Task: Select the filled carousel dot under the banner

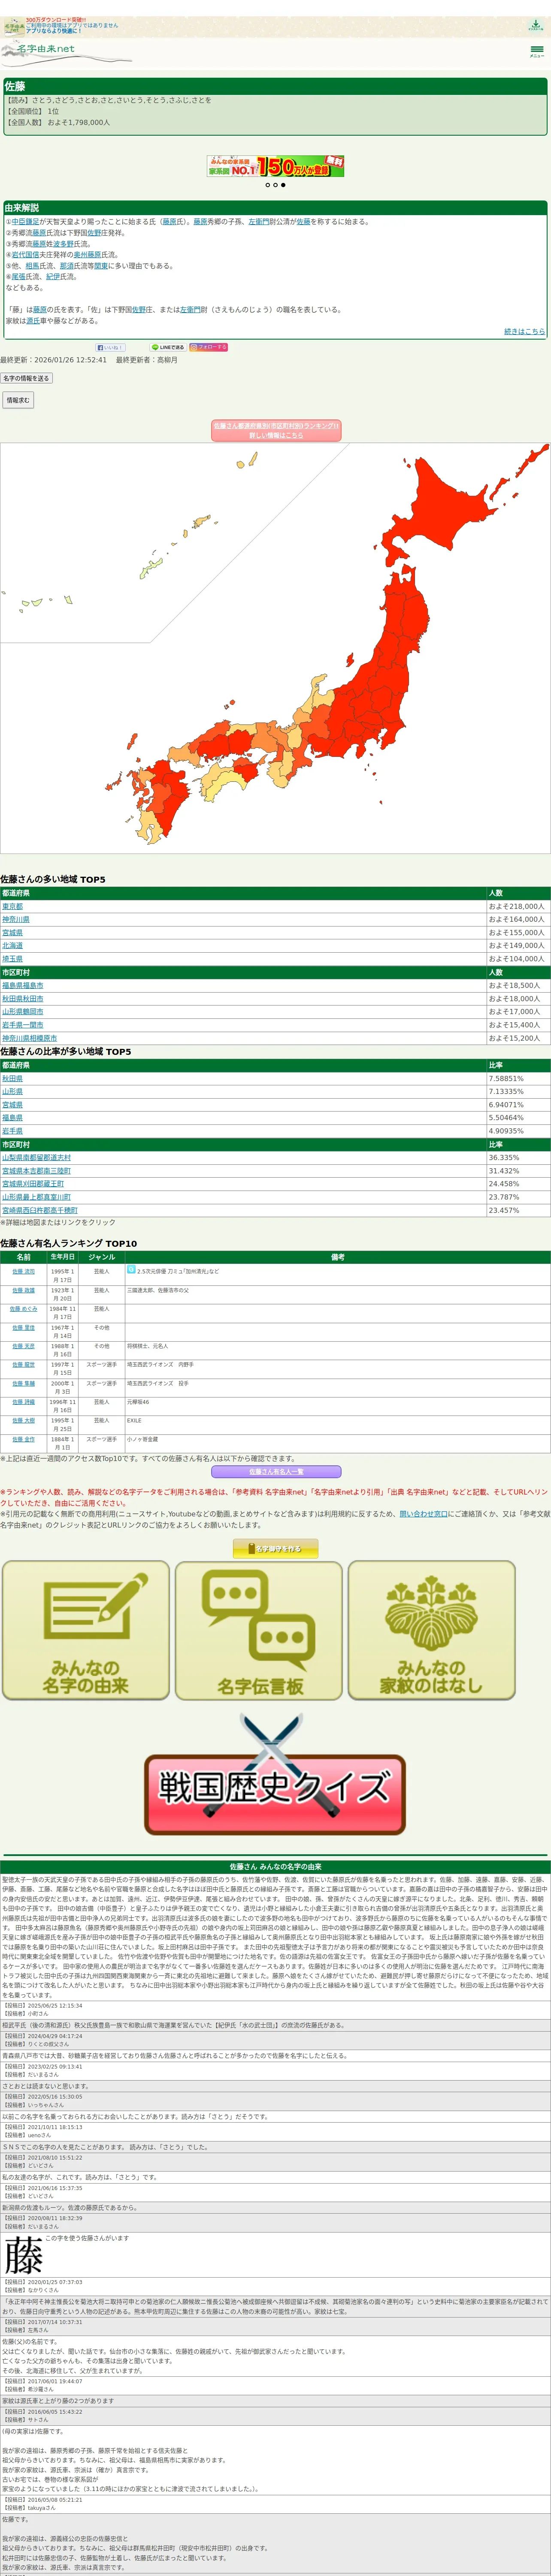Action: 283,185
